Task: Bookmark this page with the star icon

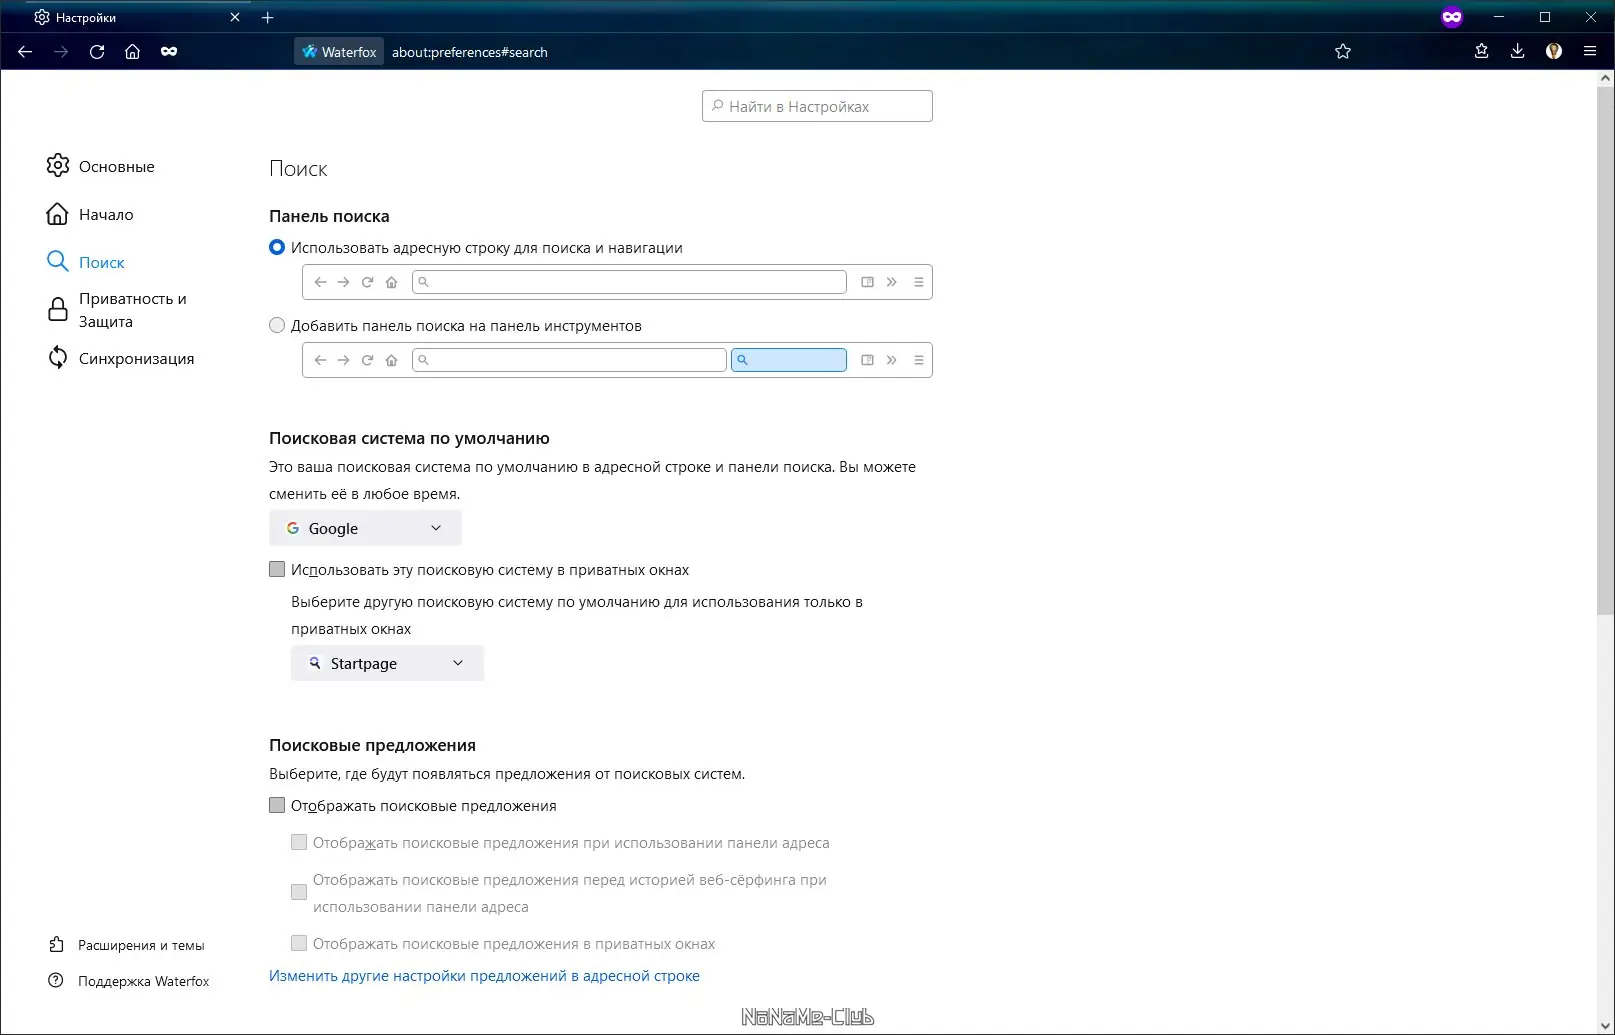Action: (x=1343, y=52)
